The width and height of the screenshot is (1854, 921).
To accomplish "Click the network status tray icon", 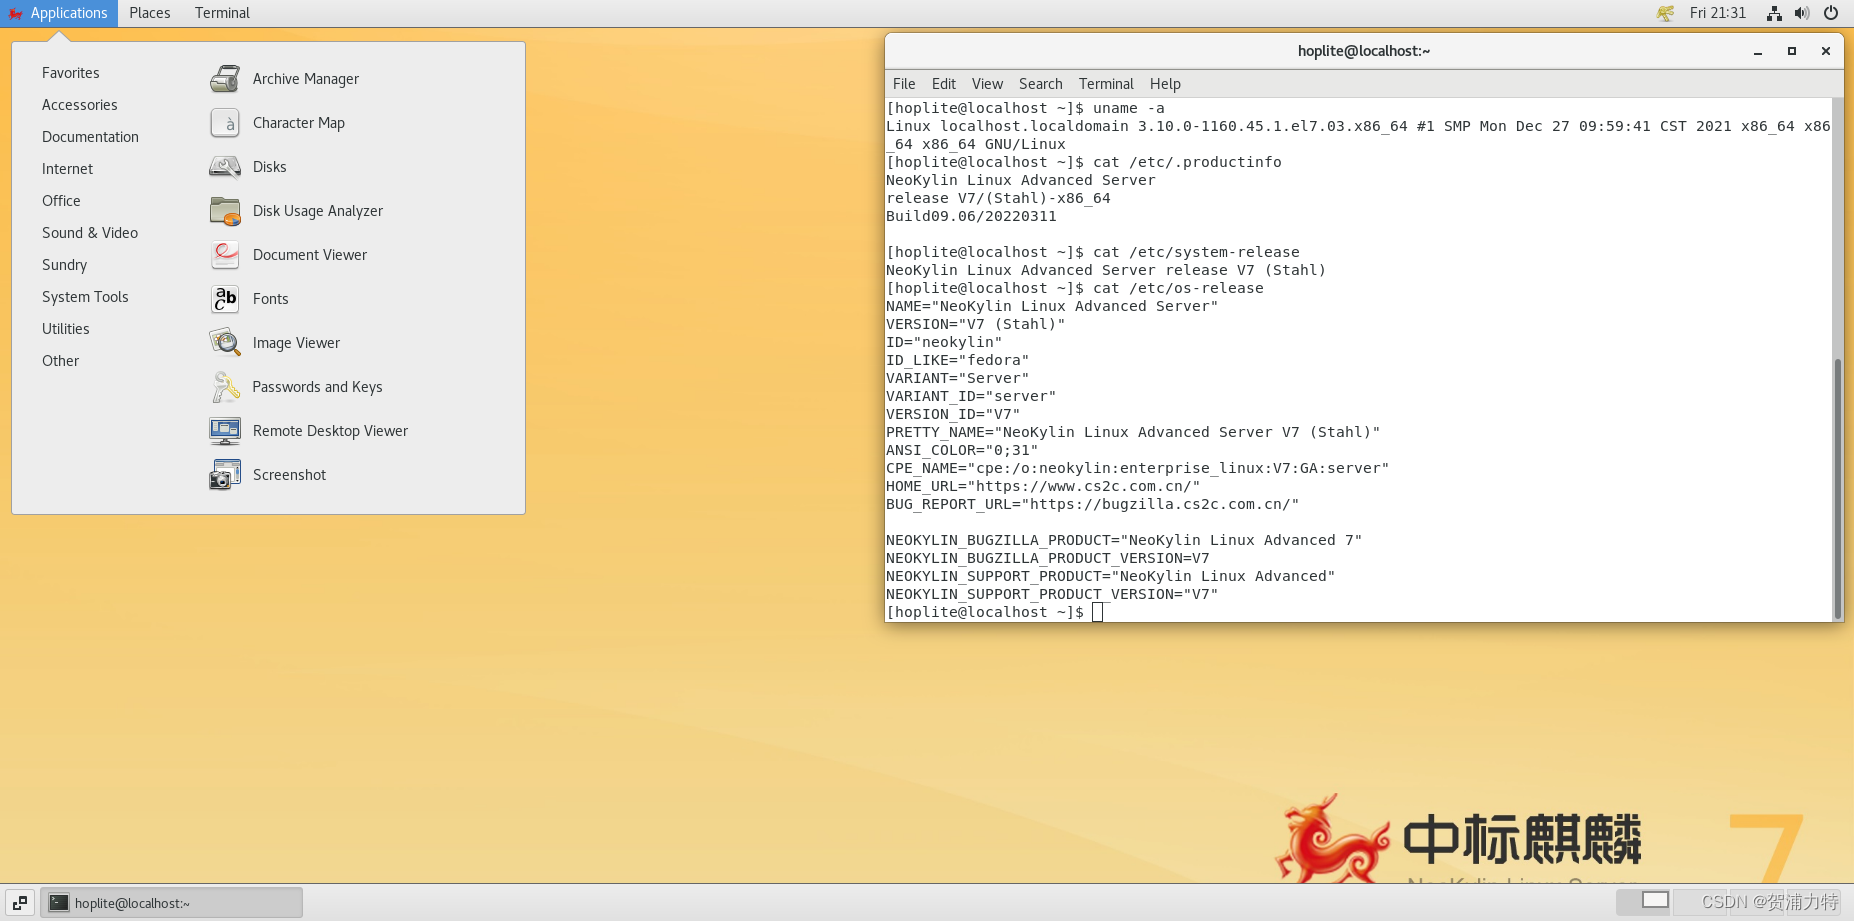I will (x=1774, y=13).
